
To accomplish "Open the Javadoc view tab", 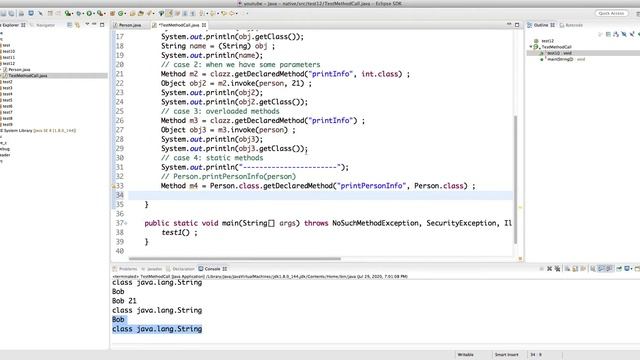I will pos(152,269).
